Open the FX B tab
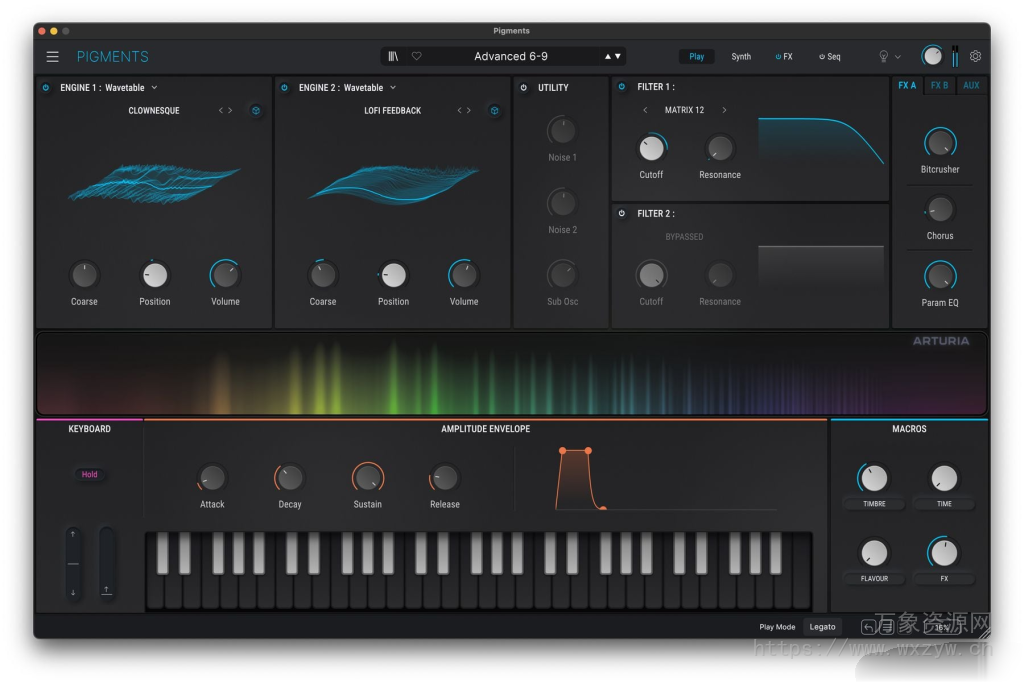Screen dimensions: 1024x683 [939, 86]
